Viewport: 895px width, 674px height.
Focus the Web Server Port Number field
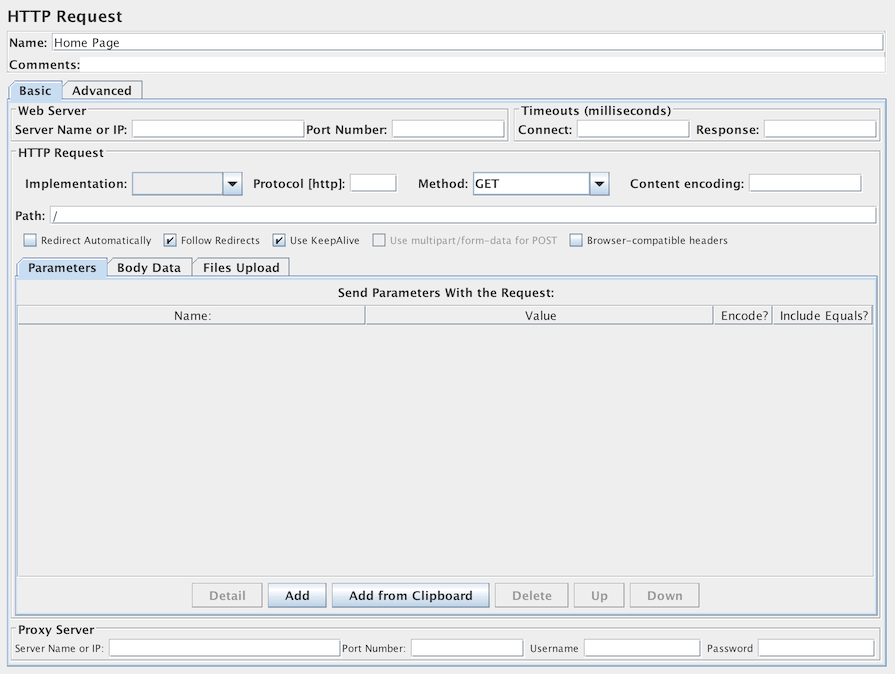[x=448, y=129]
